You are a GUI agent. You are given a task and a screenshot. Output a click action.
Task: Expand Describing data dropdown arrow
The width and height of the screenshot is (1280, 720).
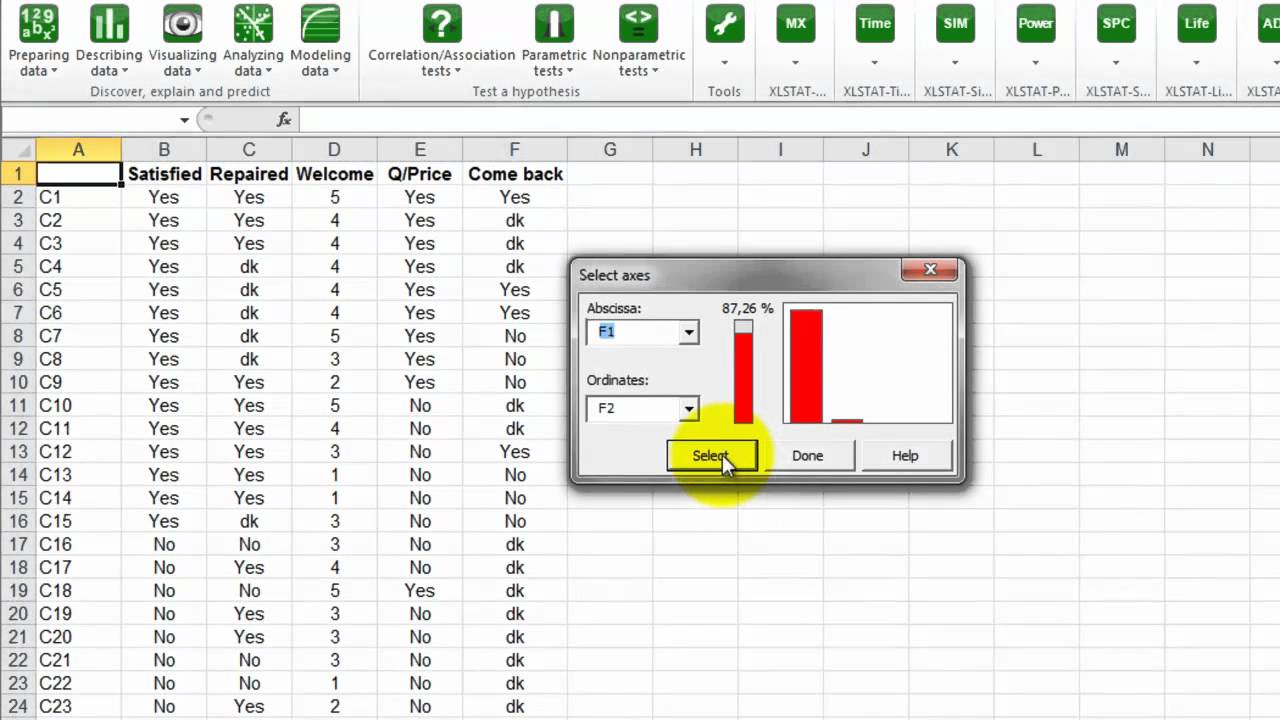point(124,72)
